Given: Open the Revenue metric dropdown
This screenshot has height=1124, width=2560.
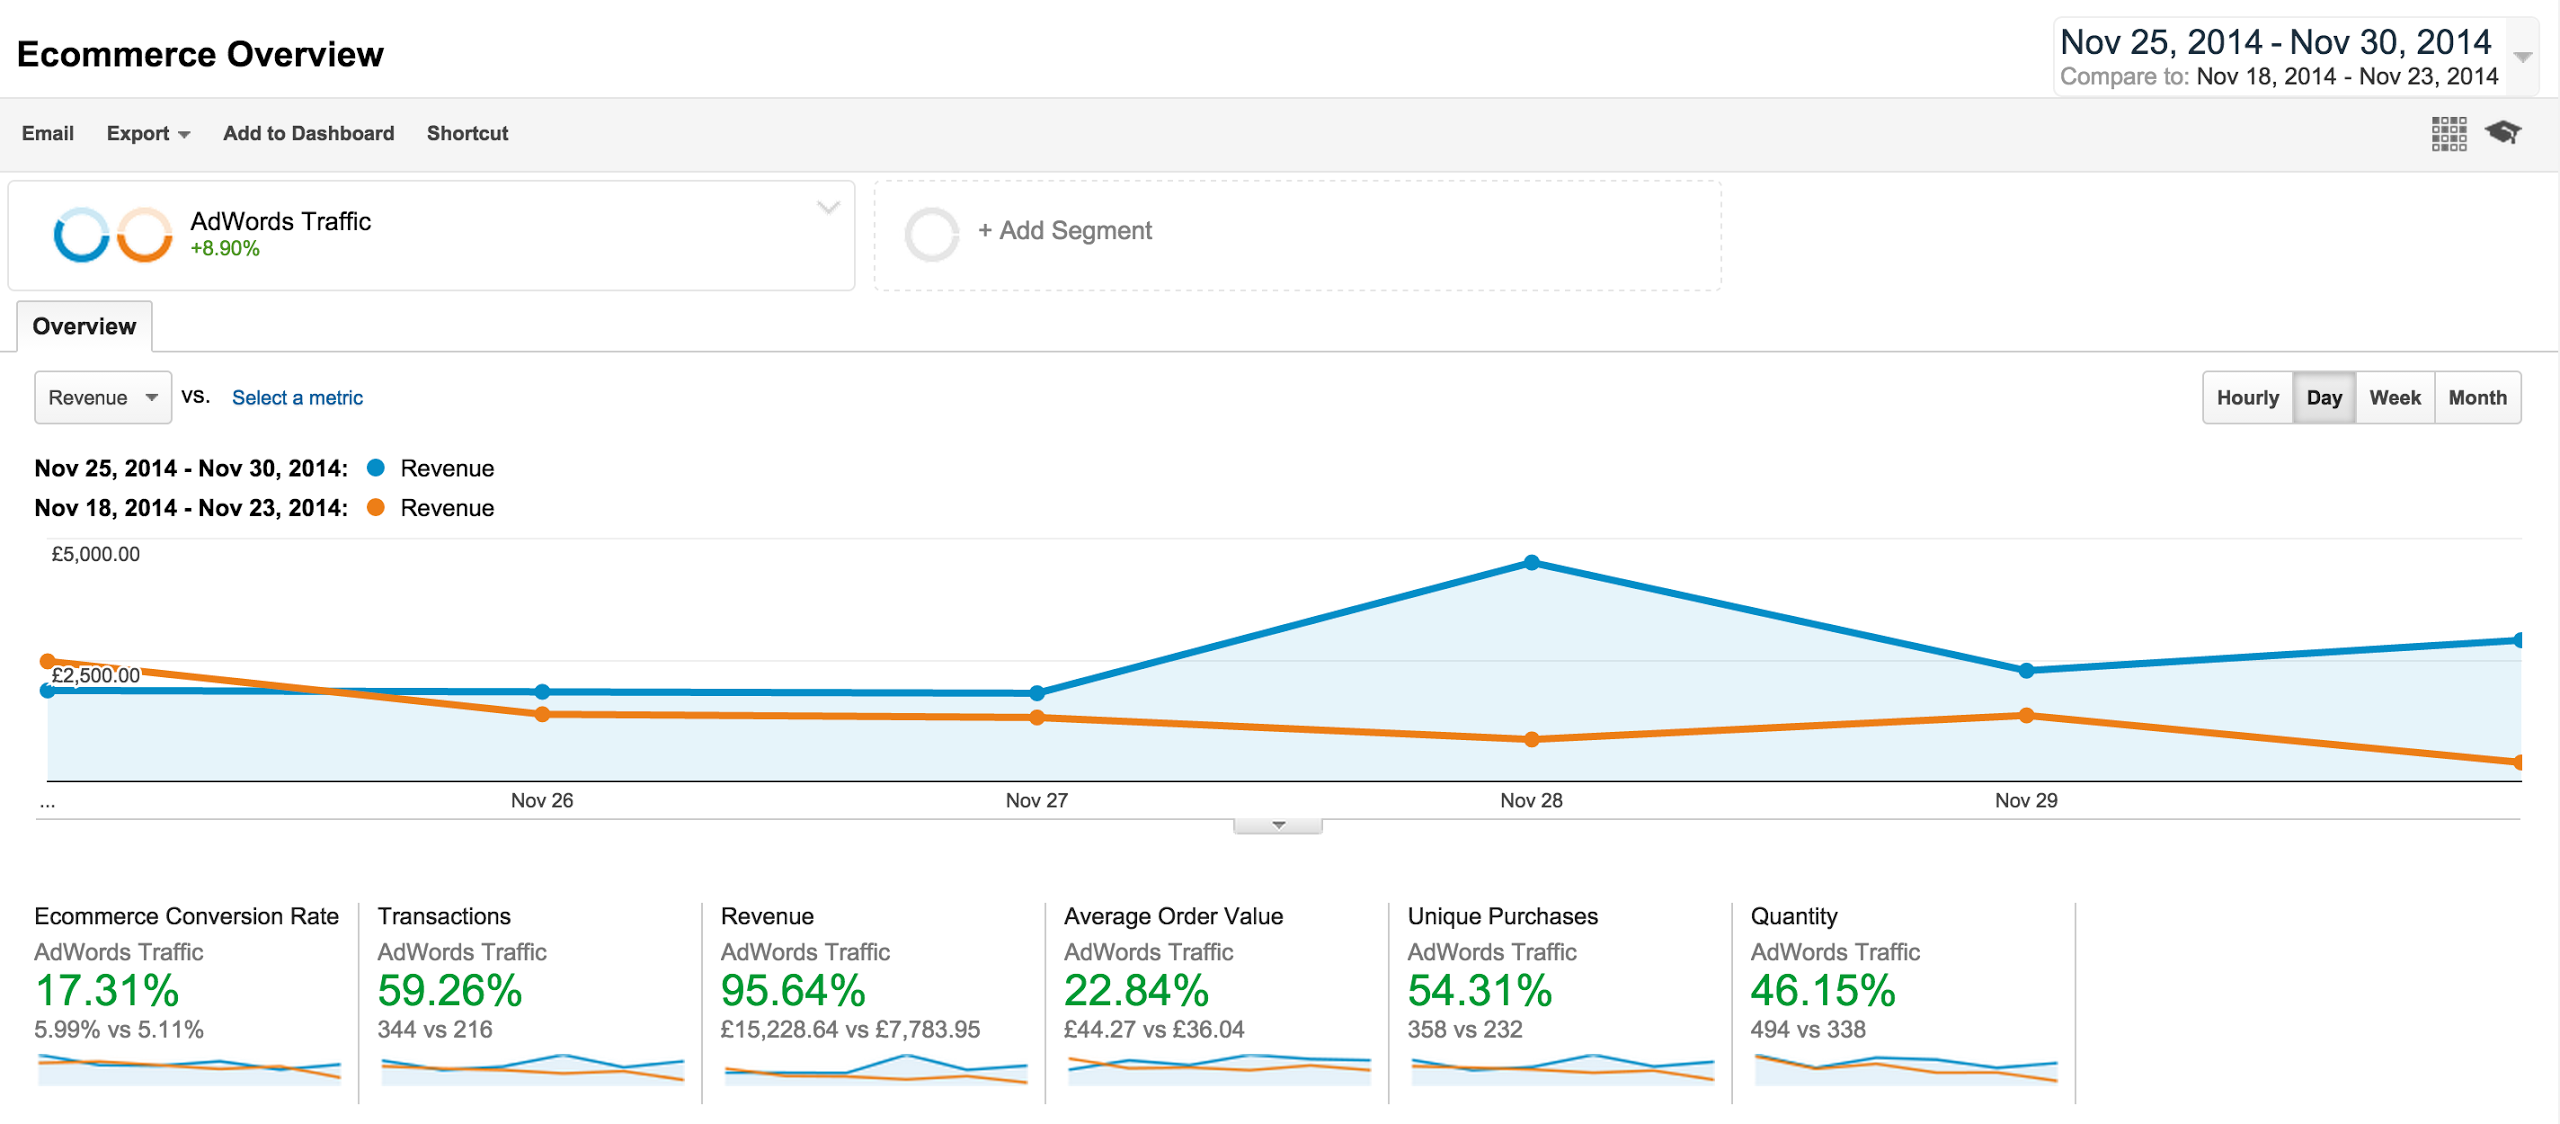Looking at the screenshot, I should tap(103, 398).
